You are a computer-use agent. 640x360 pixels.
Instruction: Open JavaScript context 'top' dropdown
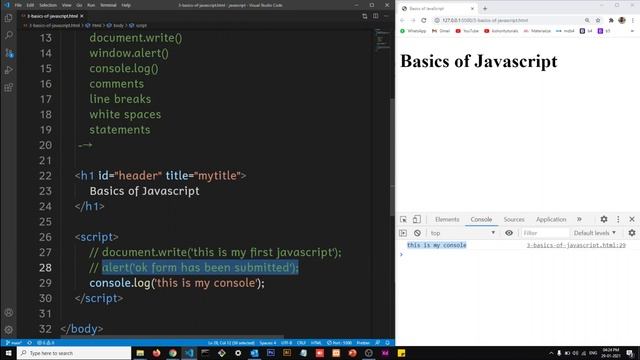click(462, 233)
